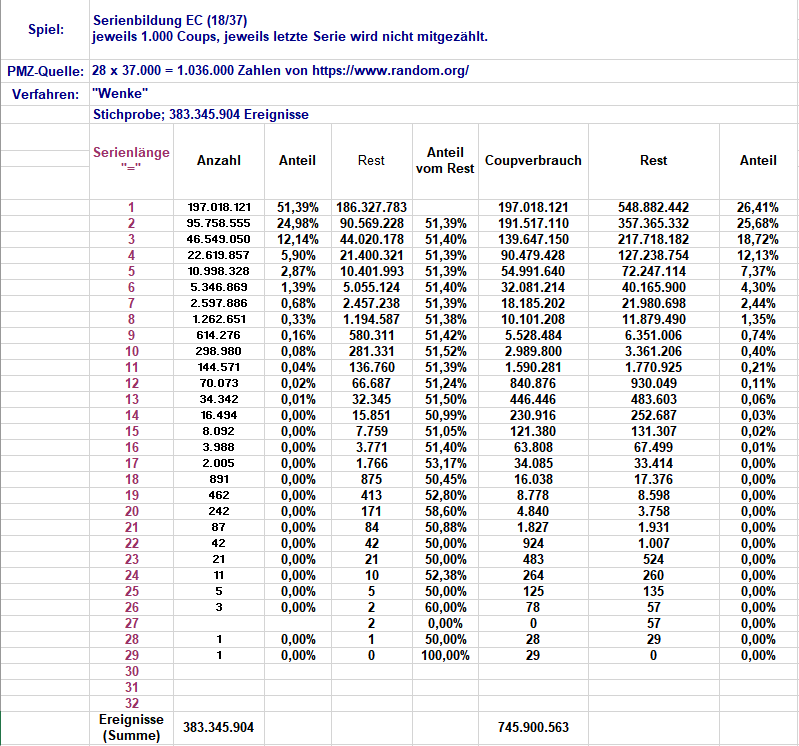Select Coupverbrauch value 446.446
Viewport: 799px width, 746px height.
[533, 399]
